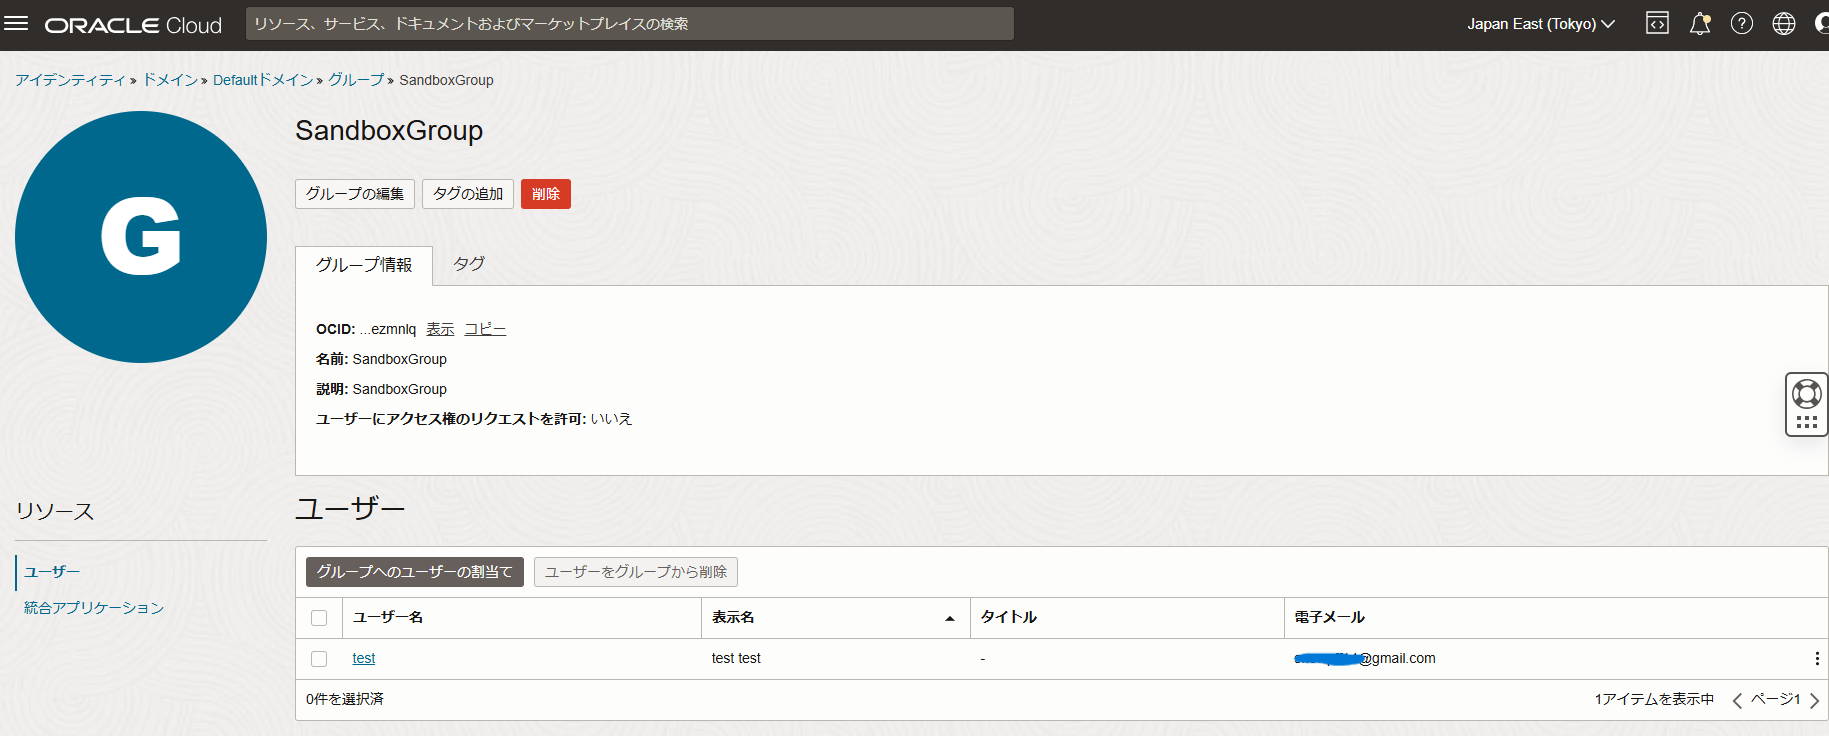Focus the resource search field

coord(630,24)
